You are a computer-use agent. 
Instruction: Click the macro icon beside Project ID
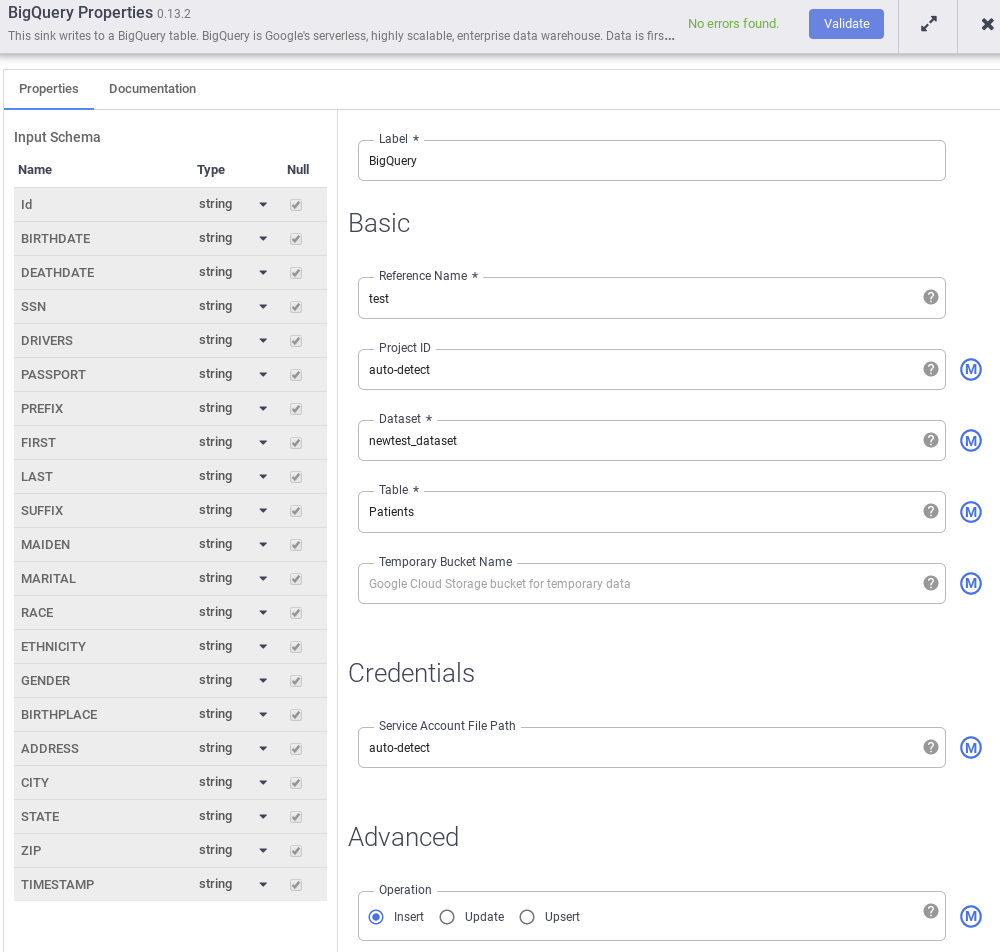pos(970,370)
